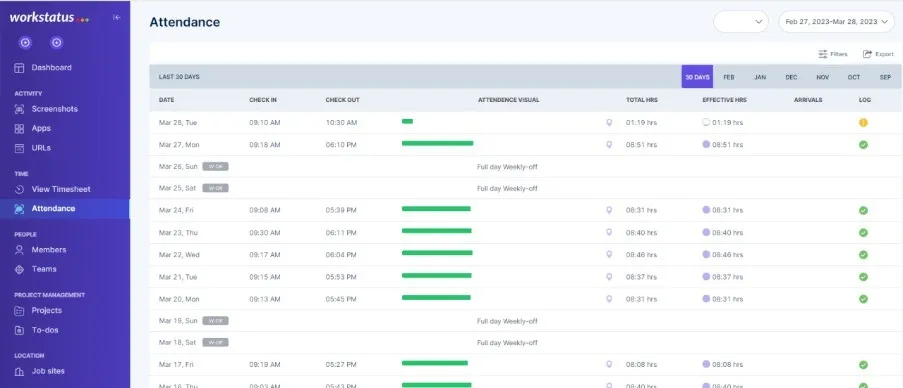Click the location pin for Mar 28
The height and width of the screenshot is (388, 903).
pos(609,123)
